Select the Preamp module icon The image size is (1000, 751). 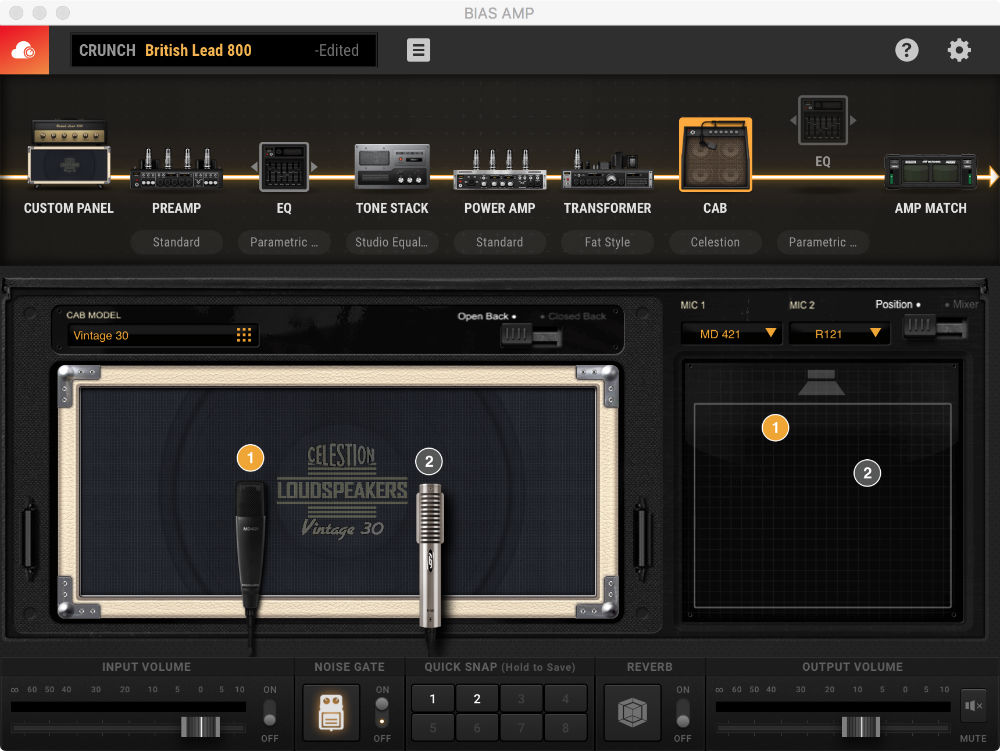(176, 169)
